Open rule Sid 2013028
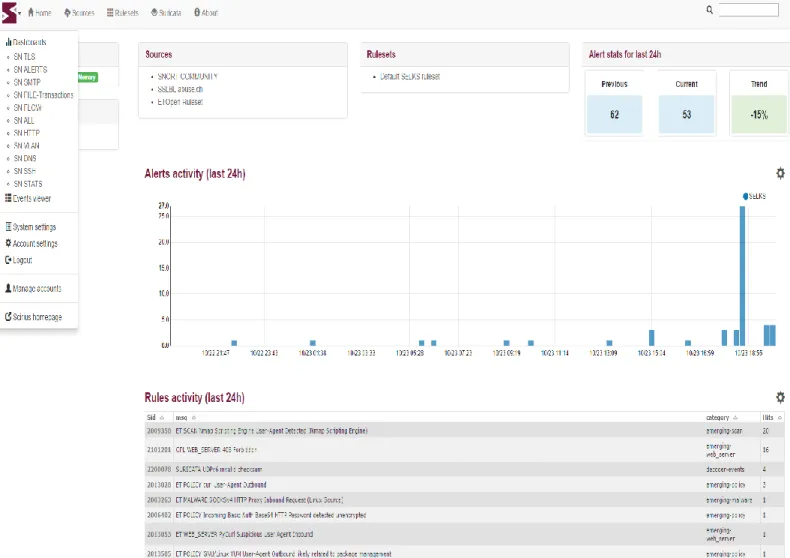The image size is (790, 558). click(x=159, y=485)
